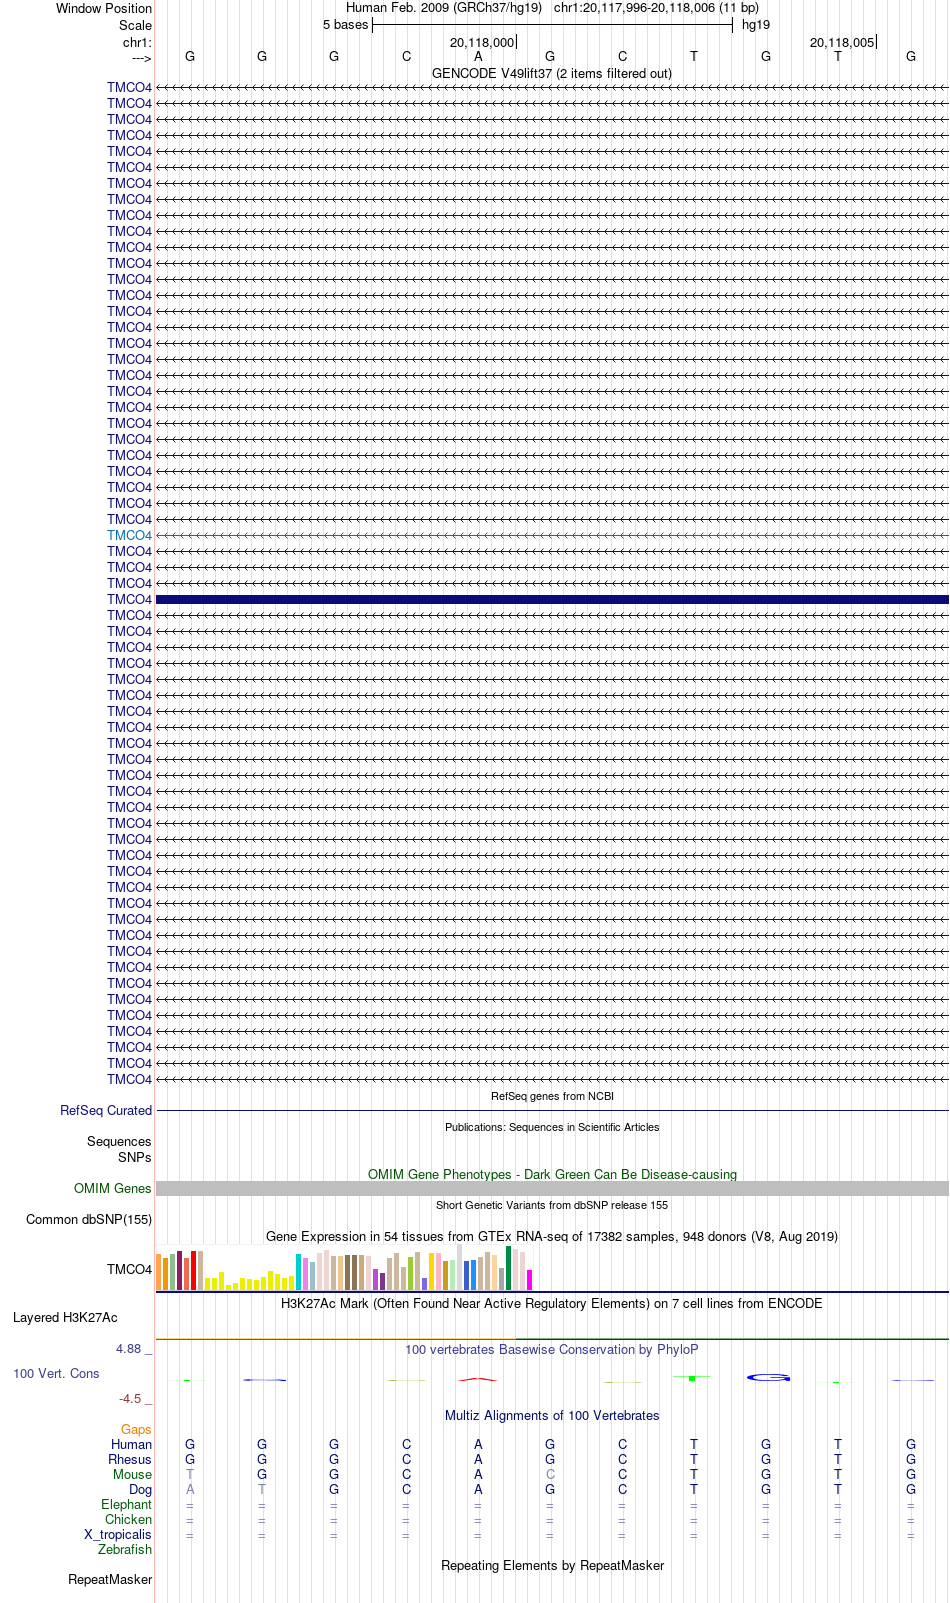Click the A base in chr1 sequence row
This screenshot has height=1603, width=950.
coord(478,56)
